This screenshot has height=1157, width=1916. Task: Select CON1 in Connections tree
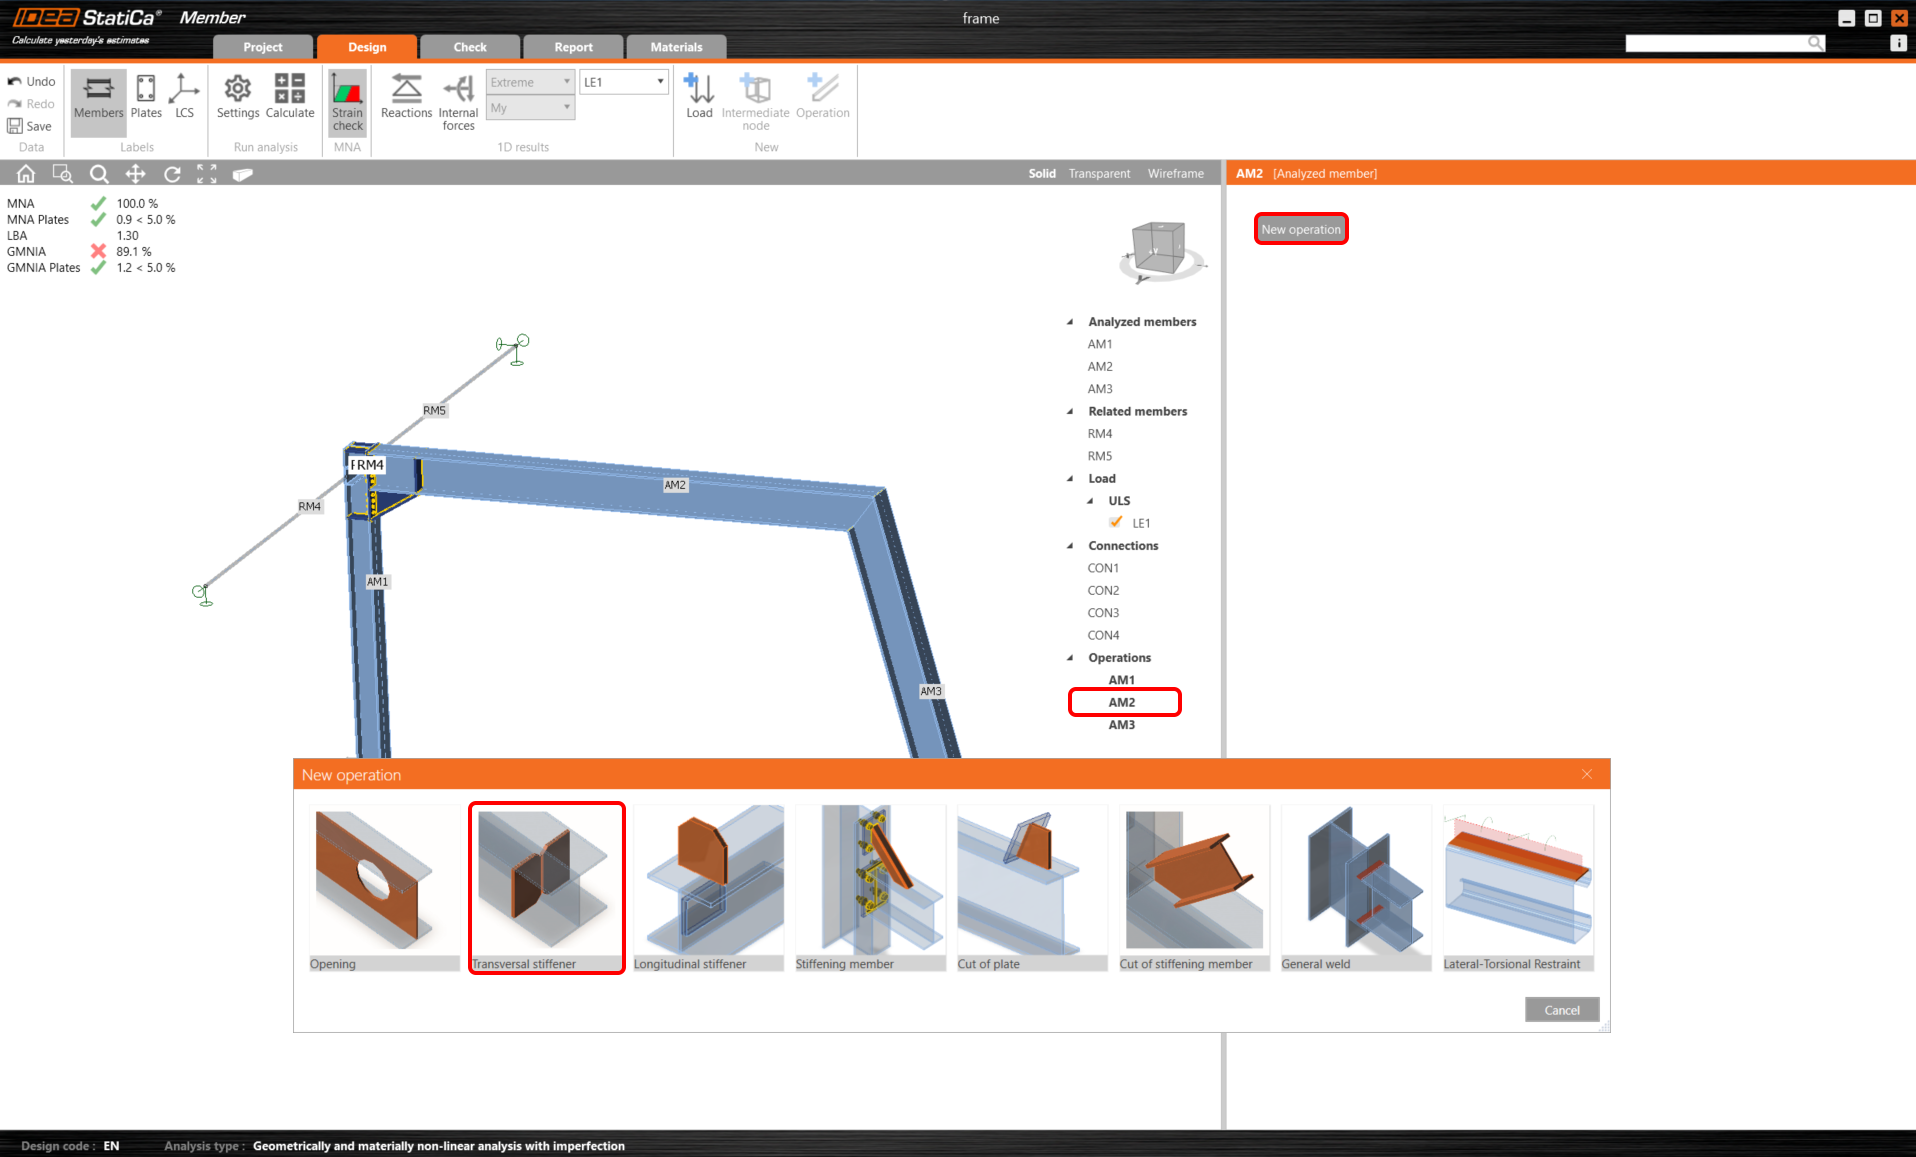[1103, 568]
